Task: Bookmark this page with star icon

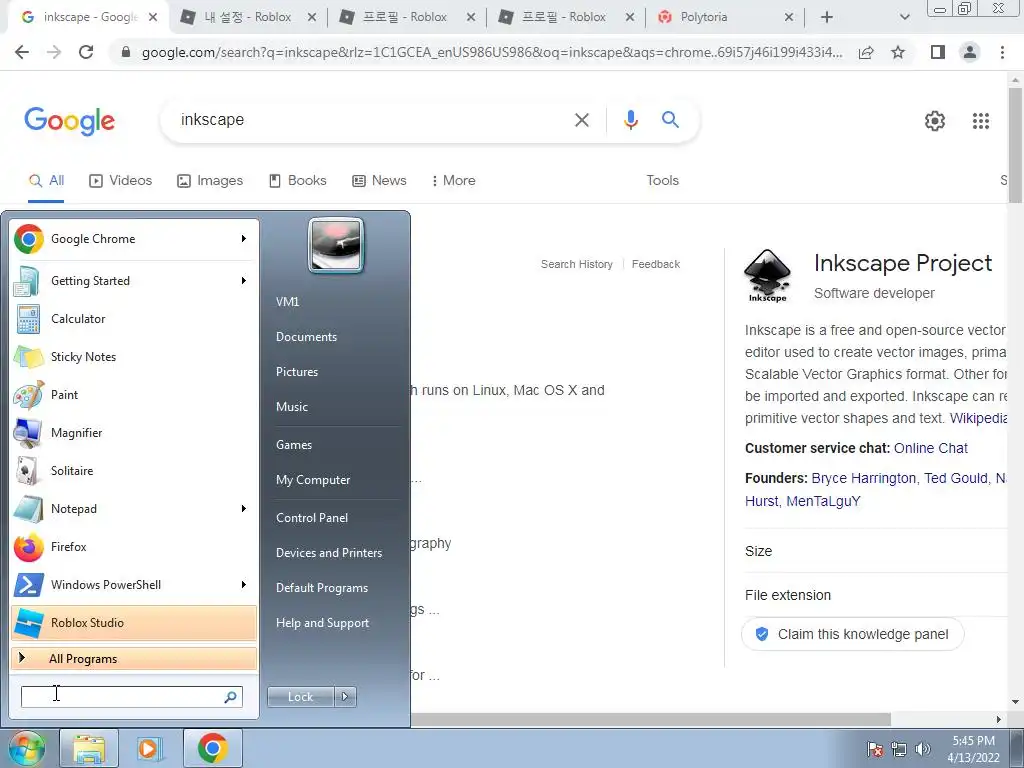Action: 898,52
